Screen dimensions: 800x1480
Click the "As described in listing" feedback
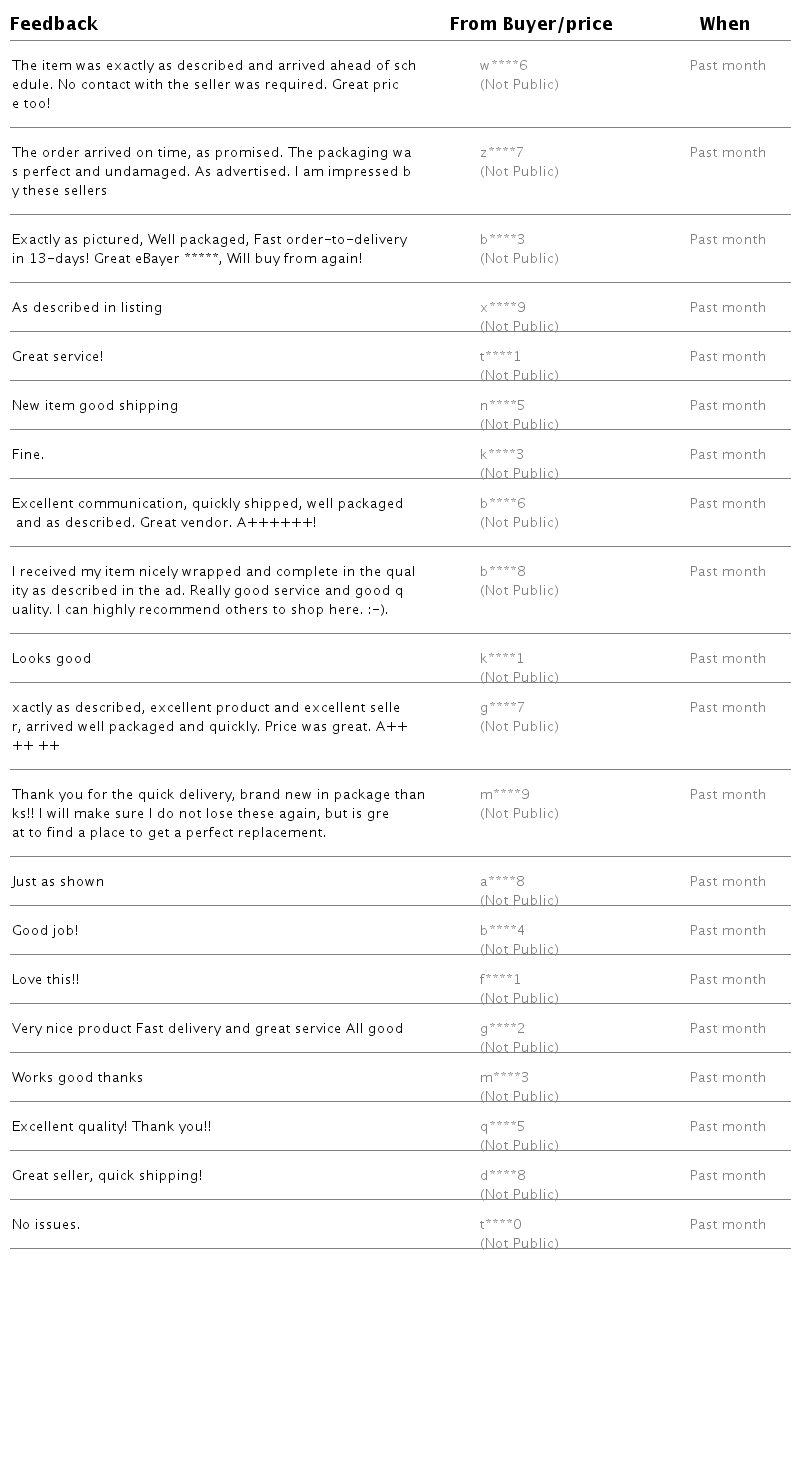point(87,308)
